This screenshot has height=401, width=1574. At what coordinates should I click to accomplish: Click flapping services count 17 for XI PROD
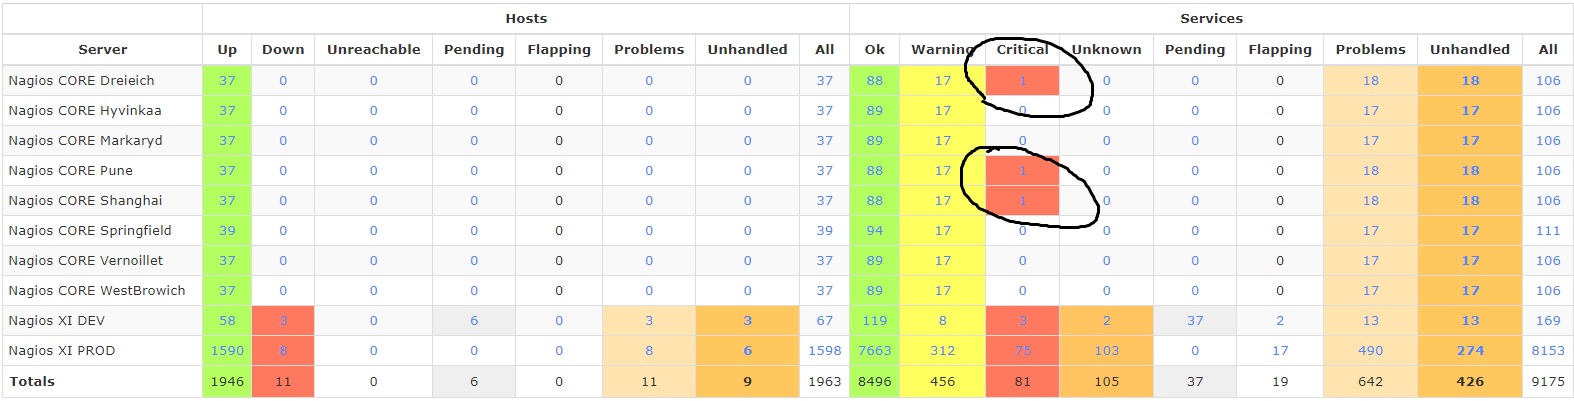(x=1280, y=351)
